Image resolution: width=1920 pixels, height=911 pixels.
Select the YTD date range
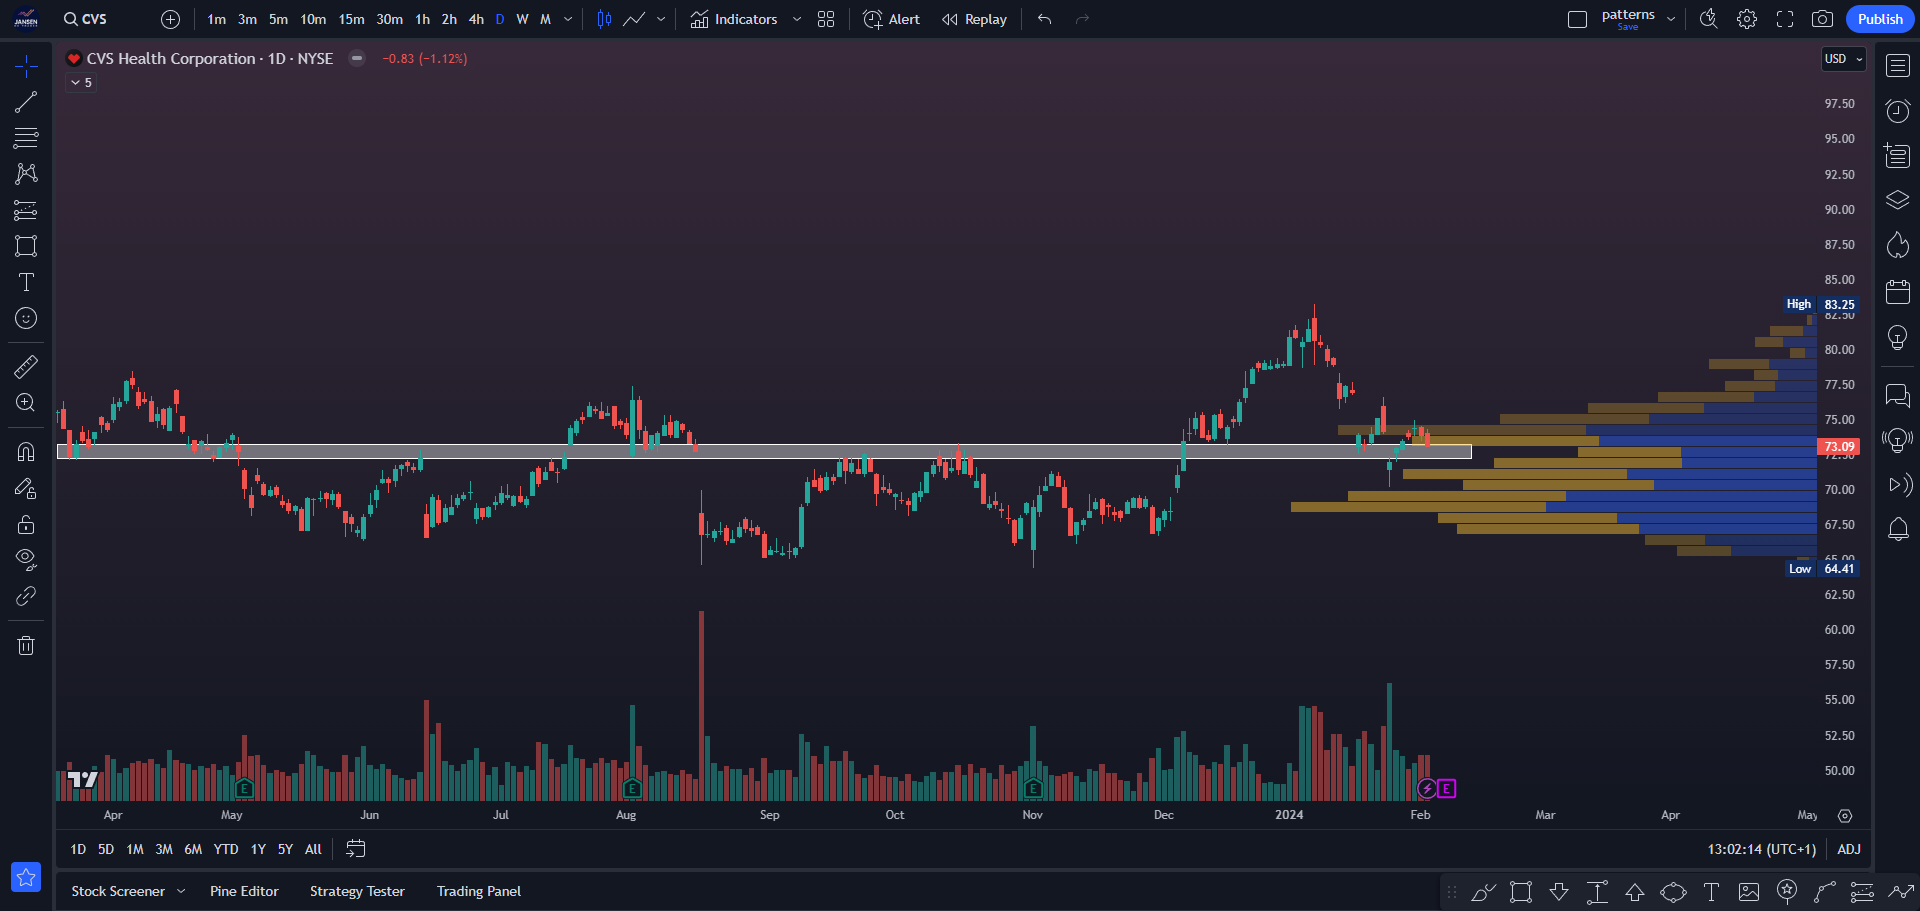point(226,849)
